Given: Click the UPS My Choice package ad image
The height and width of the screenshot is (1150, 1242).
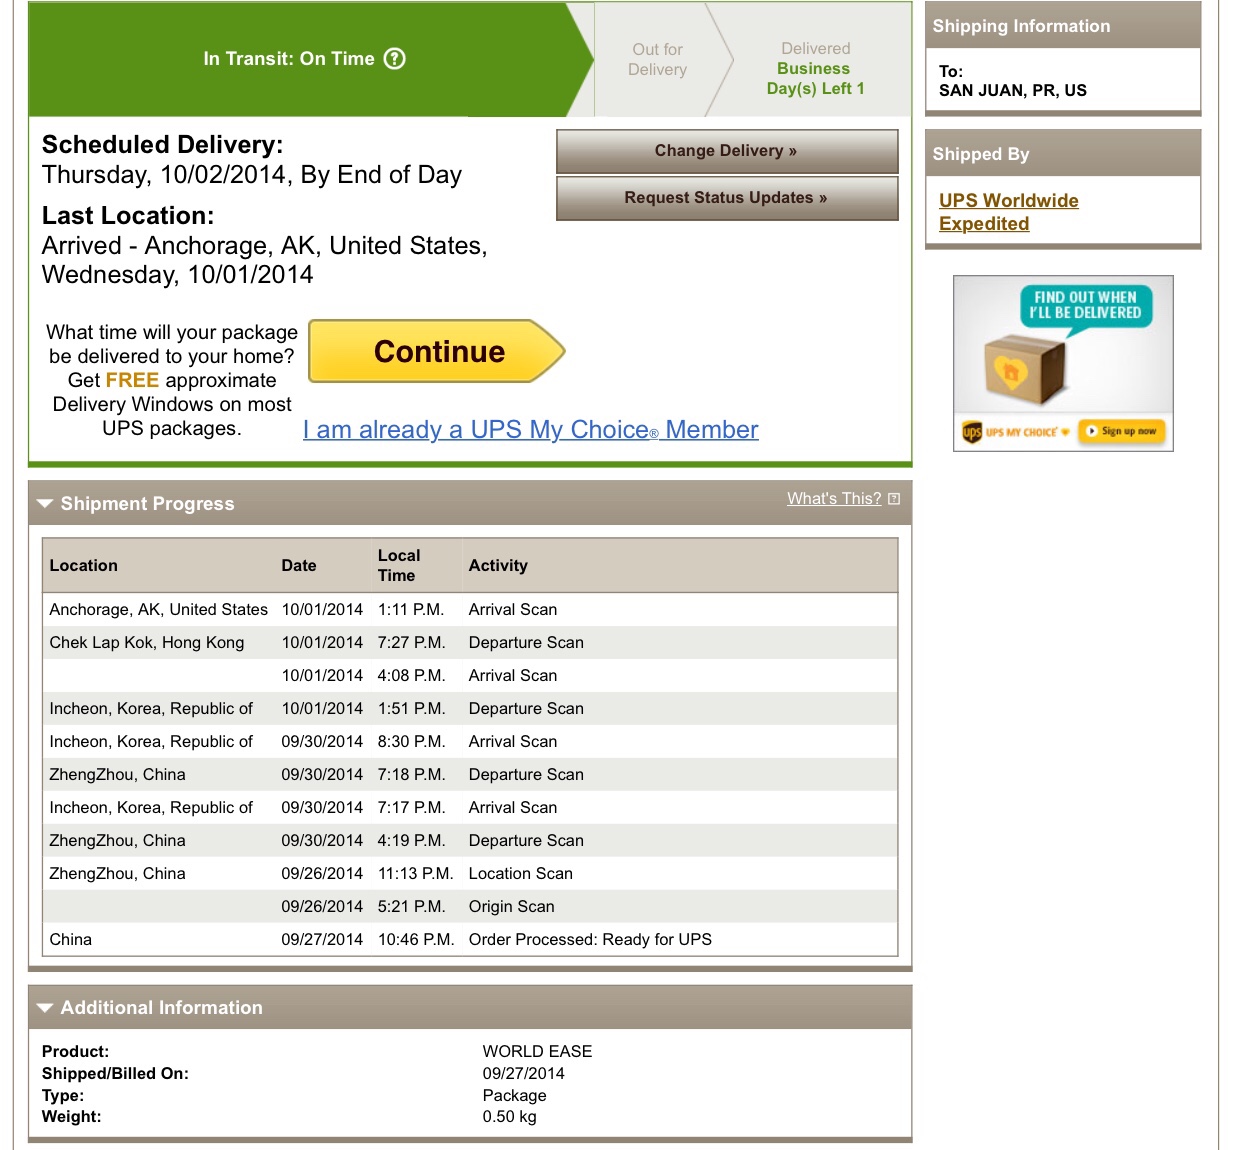Looking at the screenshot, I should pyautogui.click(x=1063, y=363).
